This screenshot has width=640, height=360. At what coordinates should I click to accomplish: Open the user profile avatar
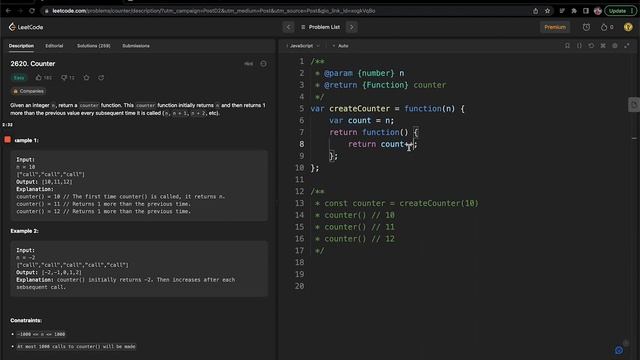628,27
